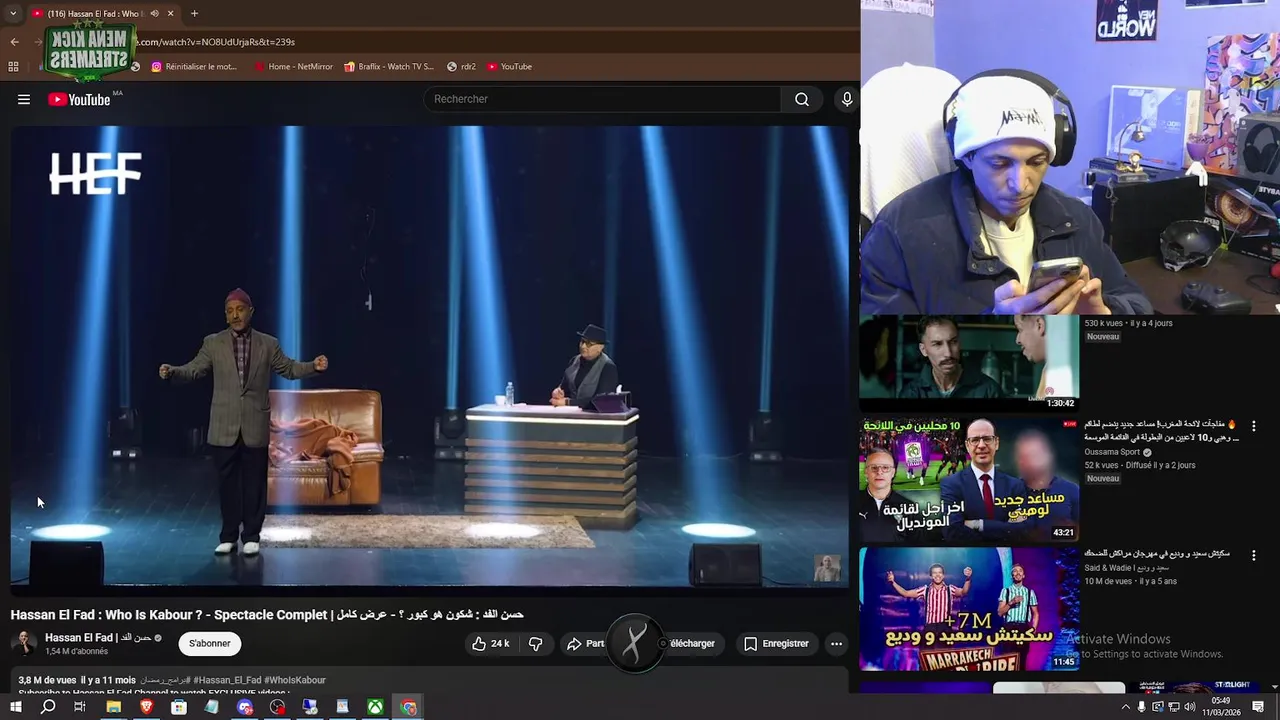The image size is (1280, 720).
Task: Open the Réinitialiser le mot bookmark
Action: [194, 67]
